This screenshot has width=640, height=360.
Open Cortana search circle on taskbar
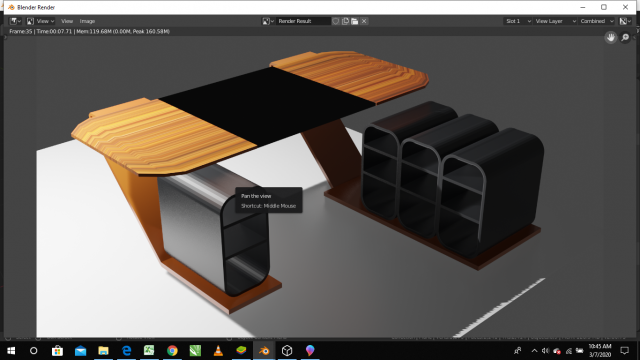coord(34,351)
